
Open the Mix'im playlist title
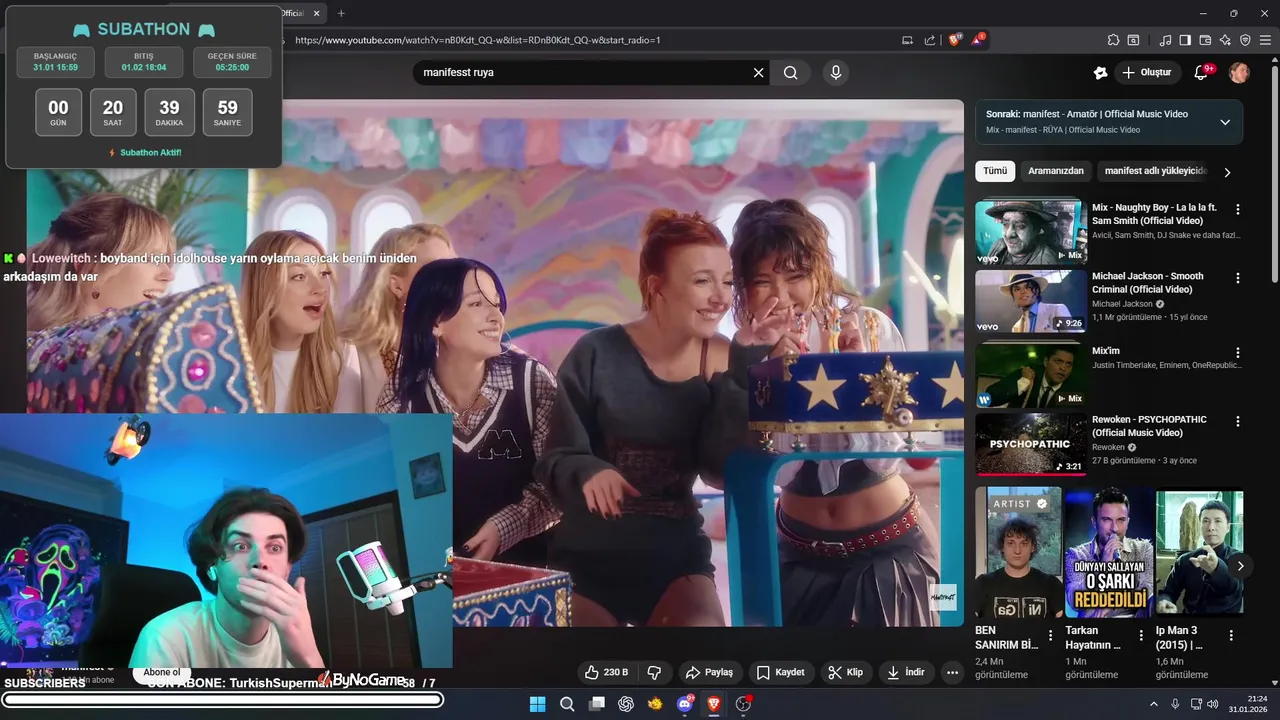1106,352
